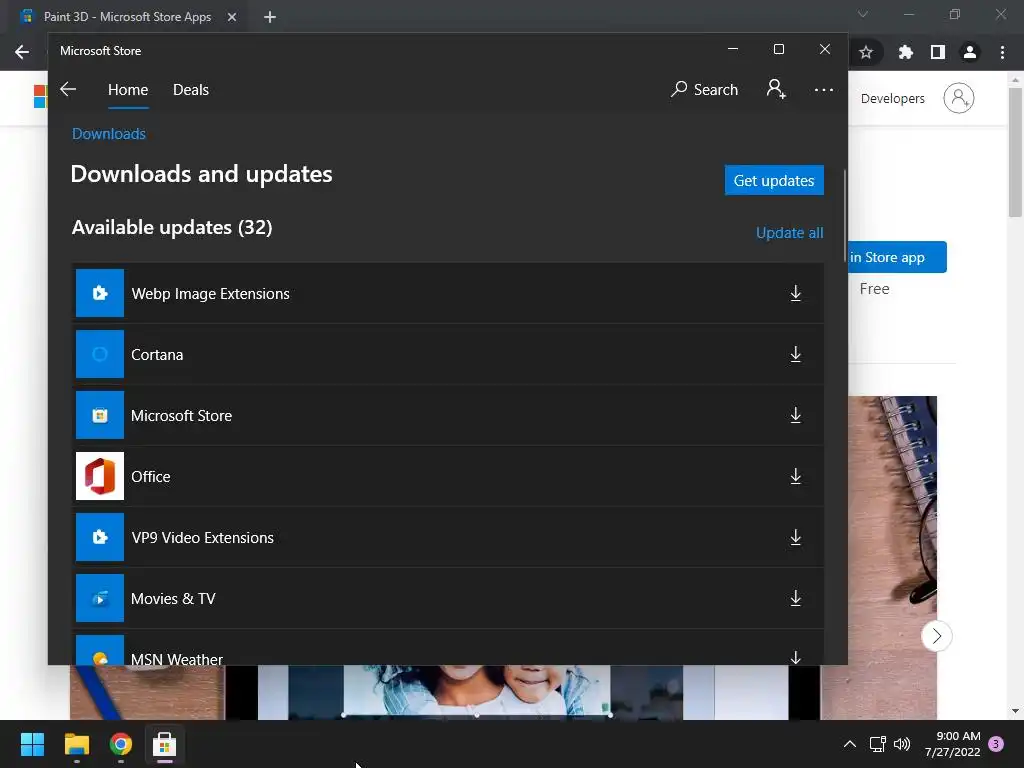Screen dimensions: 1024x768
Task: Select the Office list entry
Action: pos(448,476)
